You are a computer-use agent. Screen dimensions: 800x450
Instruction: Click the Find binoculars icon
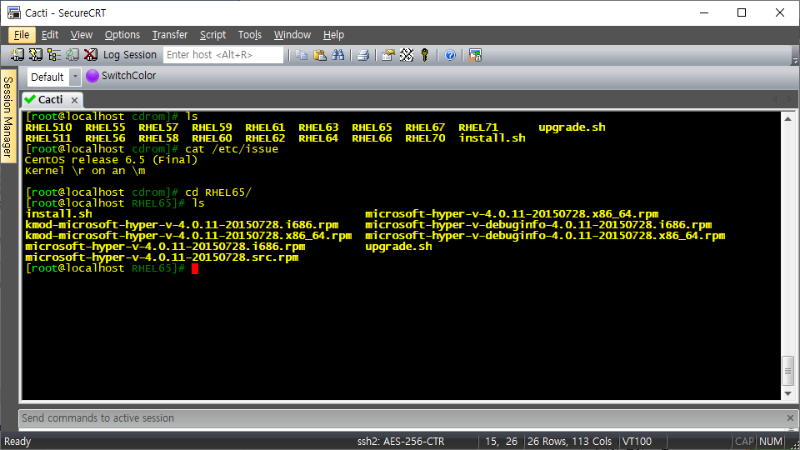[338, 55]
